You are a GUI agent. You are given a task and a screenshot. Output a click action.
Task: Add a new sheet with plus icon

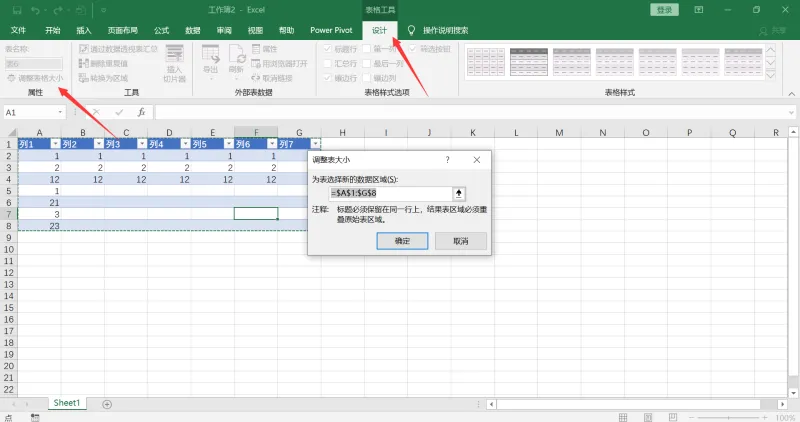(x=107, y=404)
